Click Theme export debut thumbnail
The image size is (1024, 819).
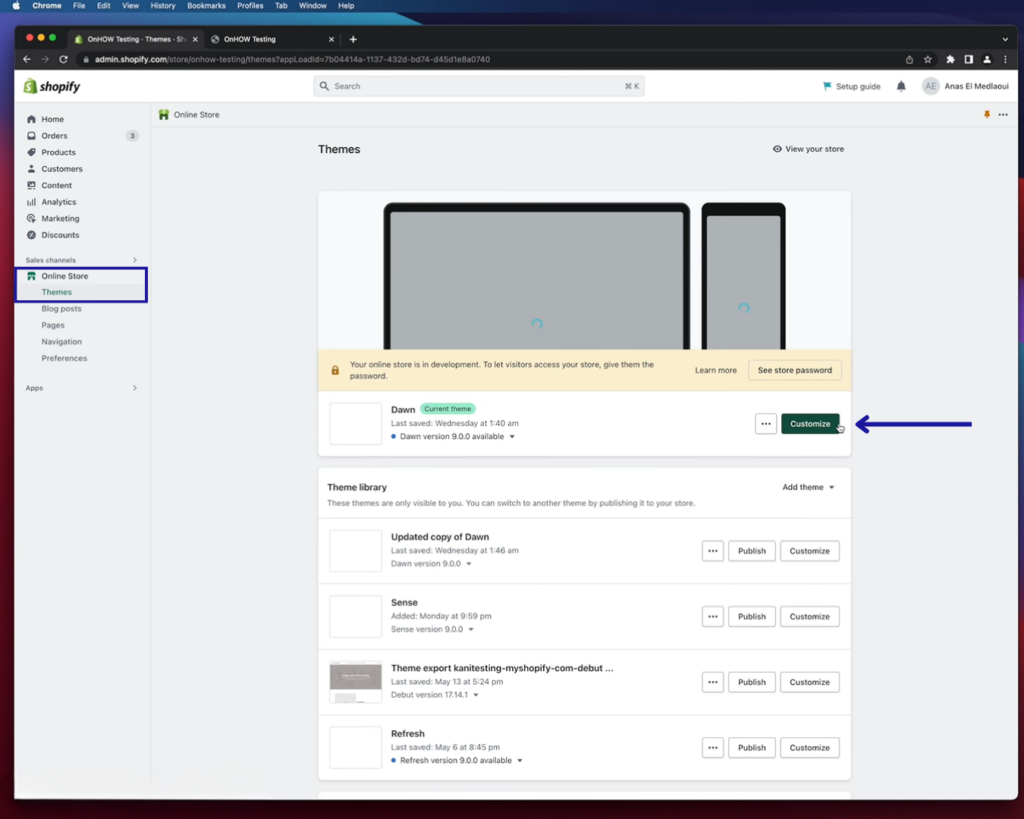click(x=355, y=682)
